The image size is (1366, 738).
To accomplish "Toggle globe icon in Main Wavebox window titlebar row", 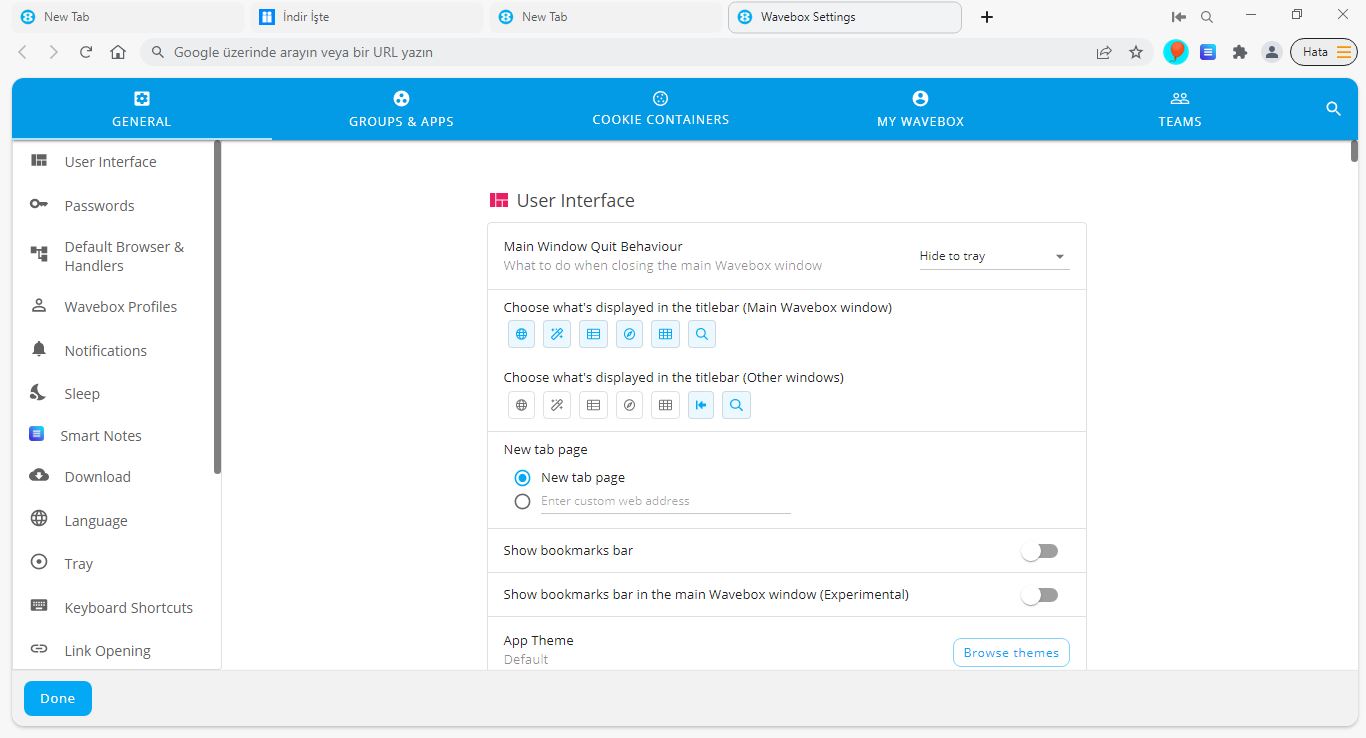I will pos(521,335).
